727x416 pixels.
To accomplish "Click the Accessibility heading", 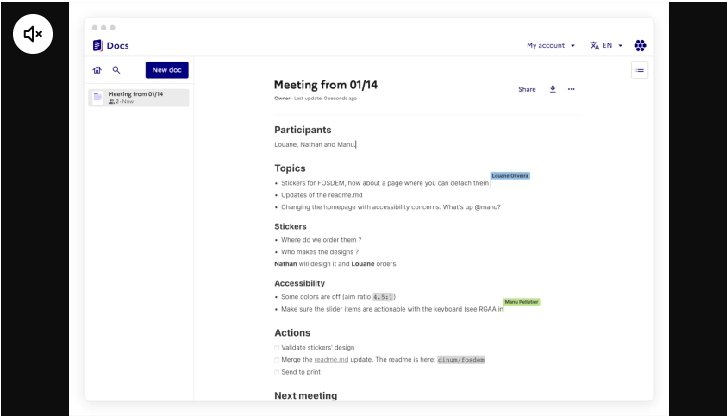I will [300, 283].
